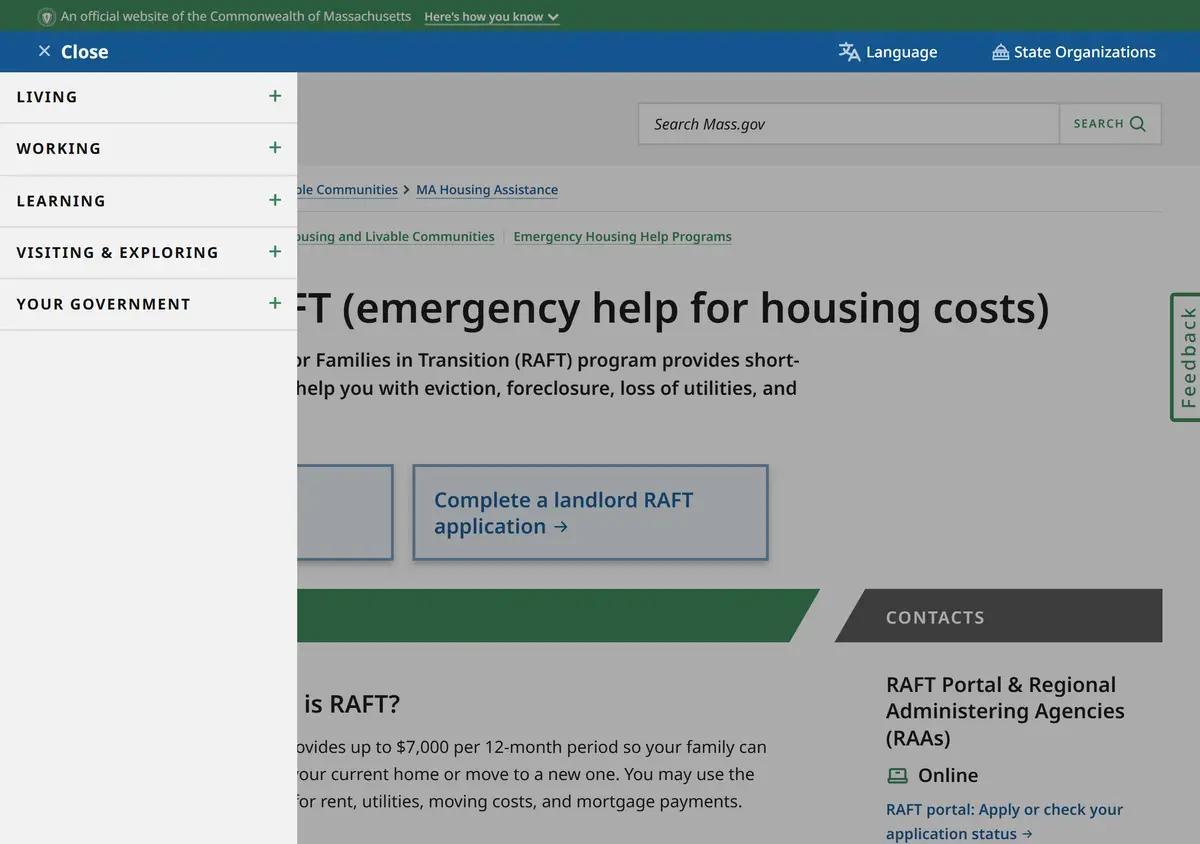This screenshot has width=1200, height=844.
Task: Click arrow in landlord RAFT application button
Action: point(561,527)
